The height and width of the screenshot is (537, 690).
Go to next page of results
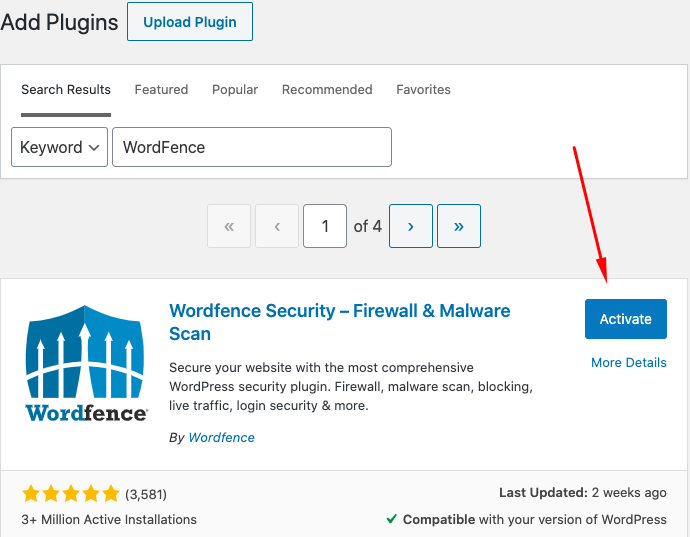tap(411, 226)
